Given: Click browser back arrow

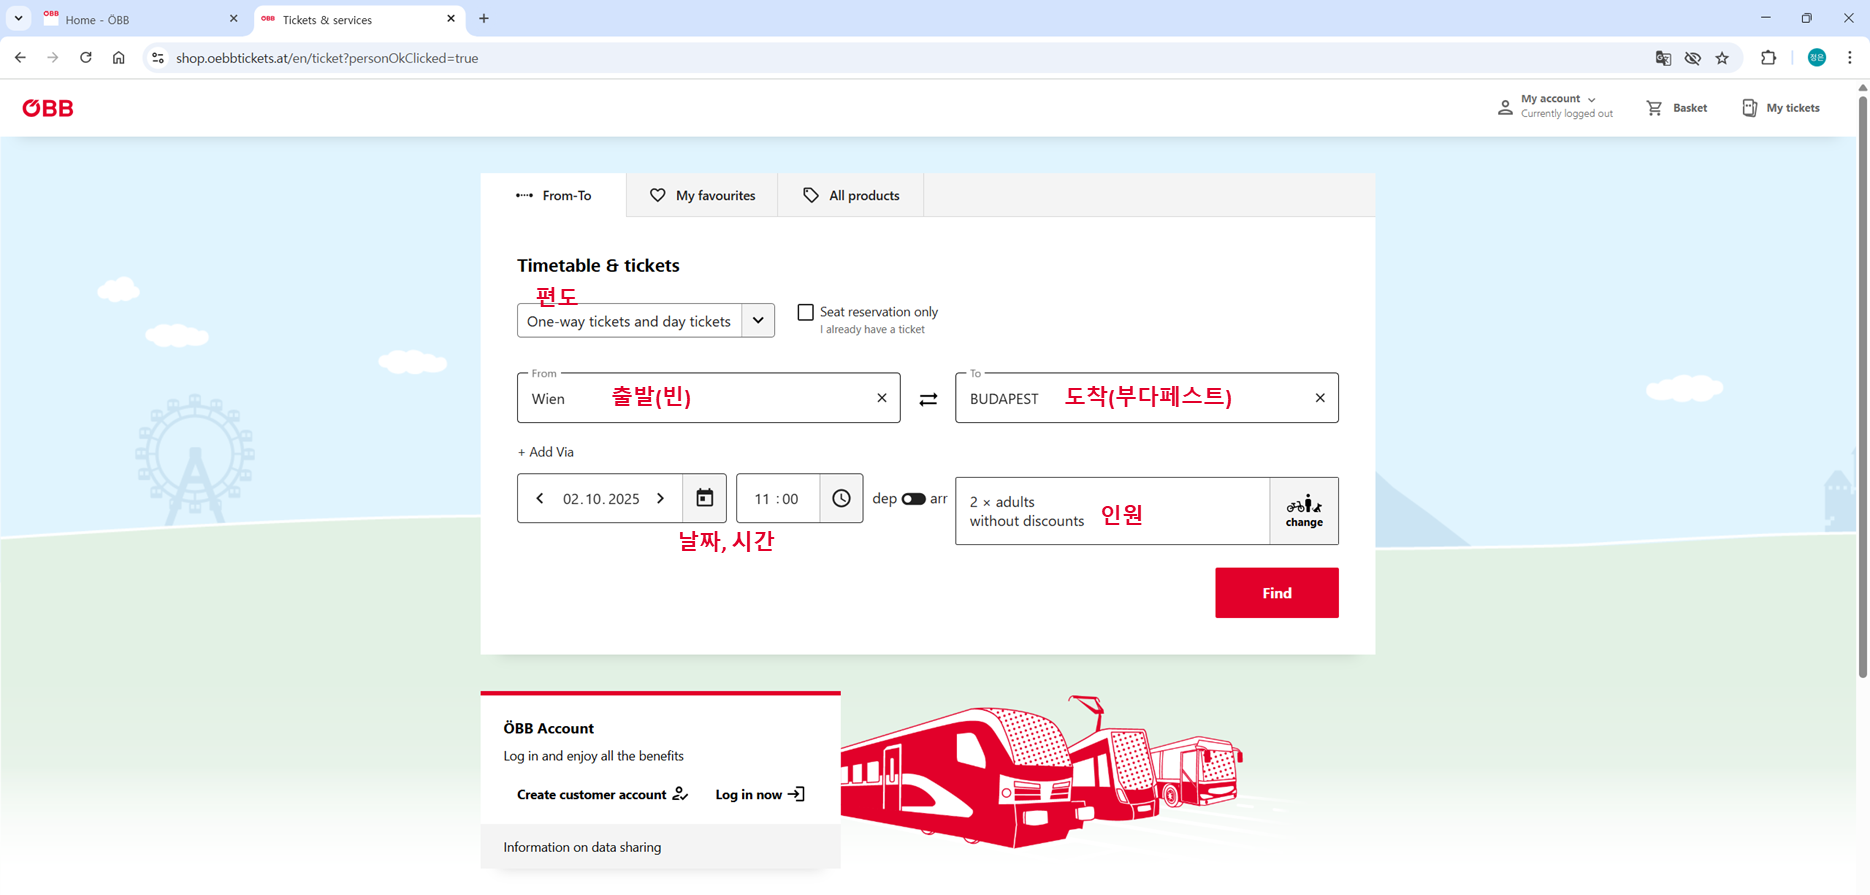Looking at the screenshot, I should point(20,58).
